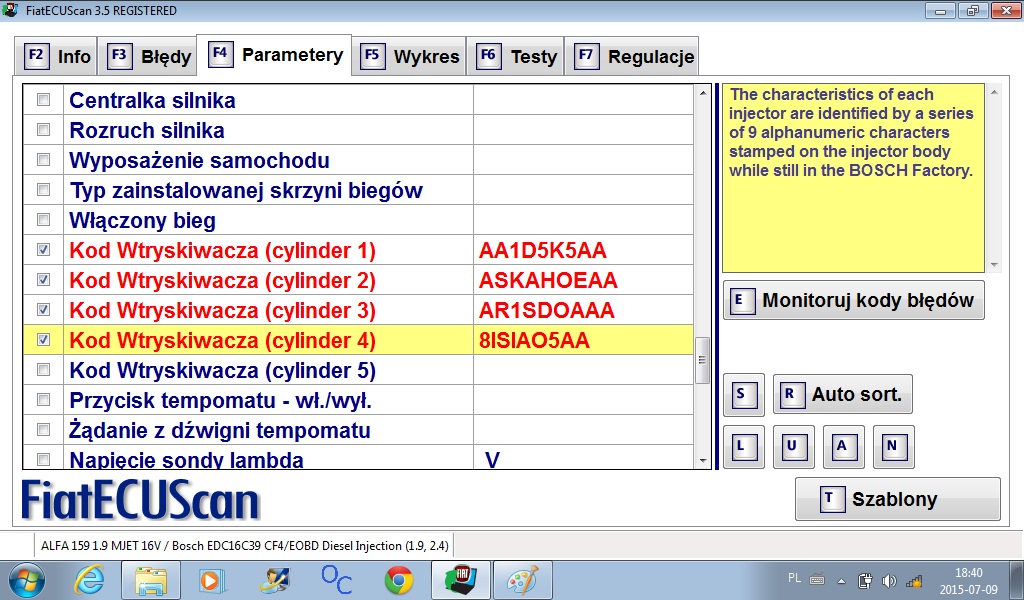Click the Napięcie sondy lambda label
The image size is (1024, 600).
click(x=187, y=460)
